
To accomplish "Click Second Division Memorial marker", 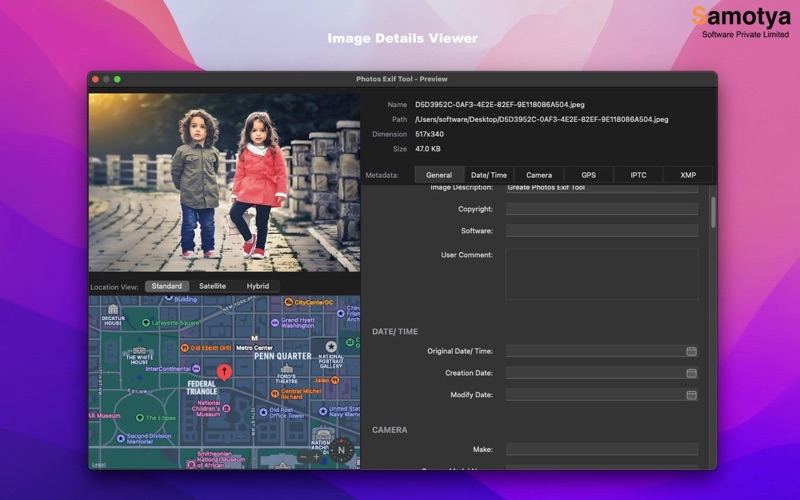I will pos(121,438).
